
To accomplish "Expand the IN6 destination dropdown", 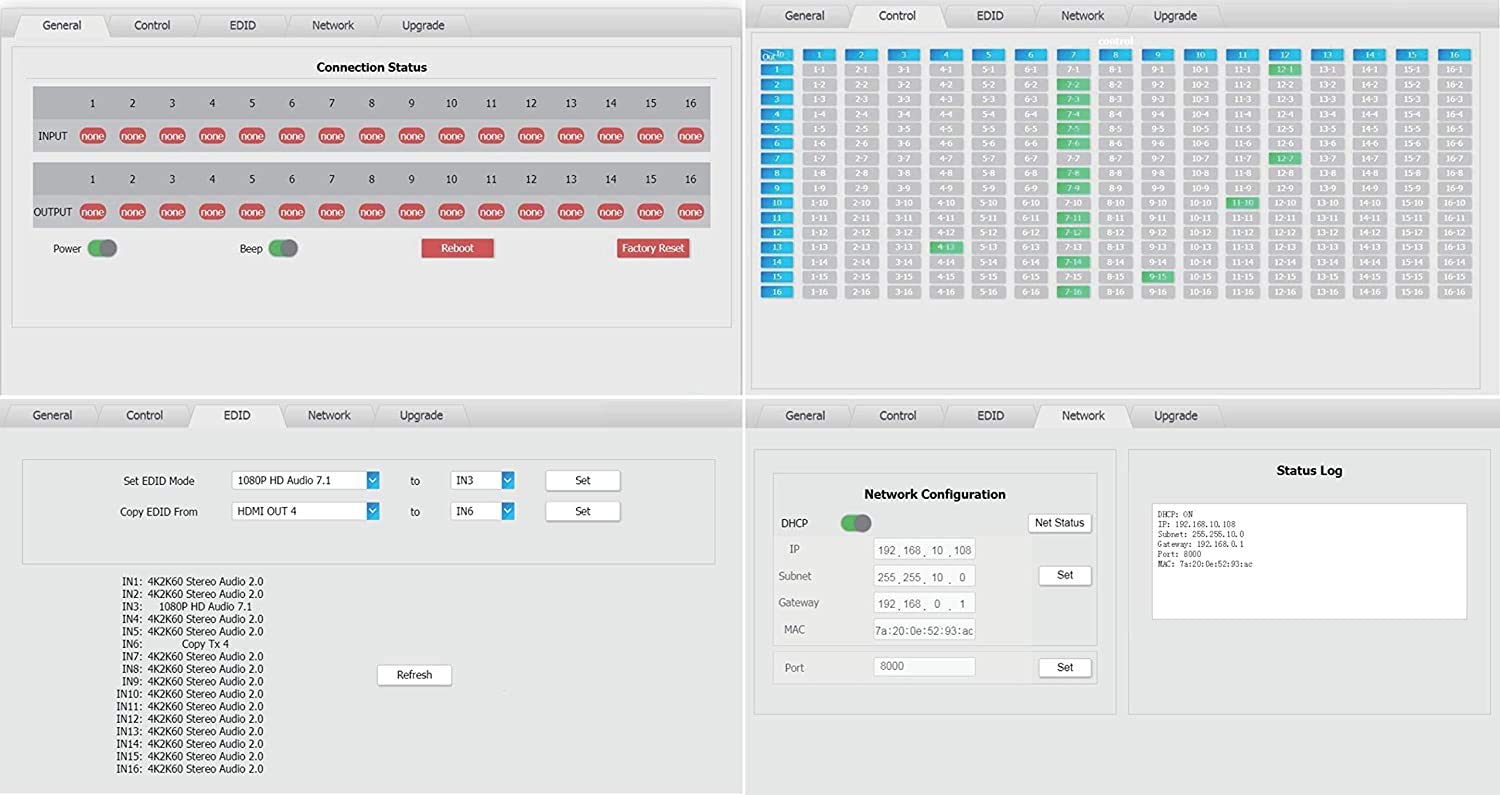I will pos(483,511).
